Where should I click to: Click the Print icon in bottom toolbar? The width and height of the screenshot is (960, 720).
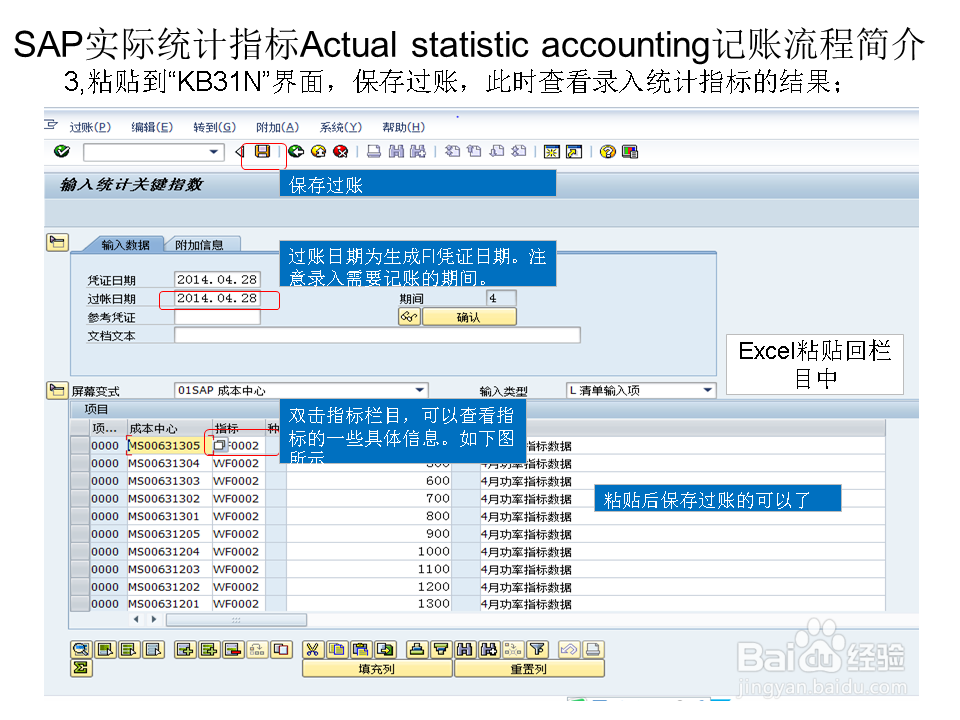593,650
